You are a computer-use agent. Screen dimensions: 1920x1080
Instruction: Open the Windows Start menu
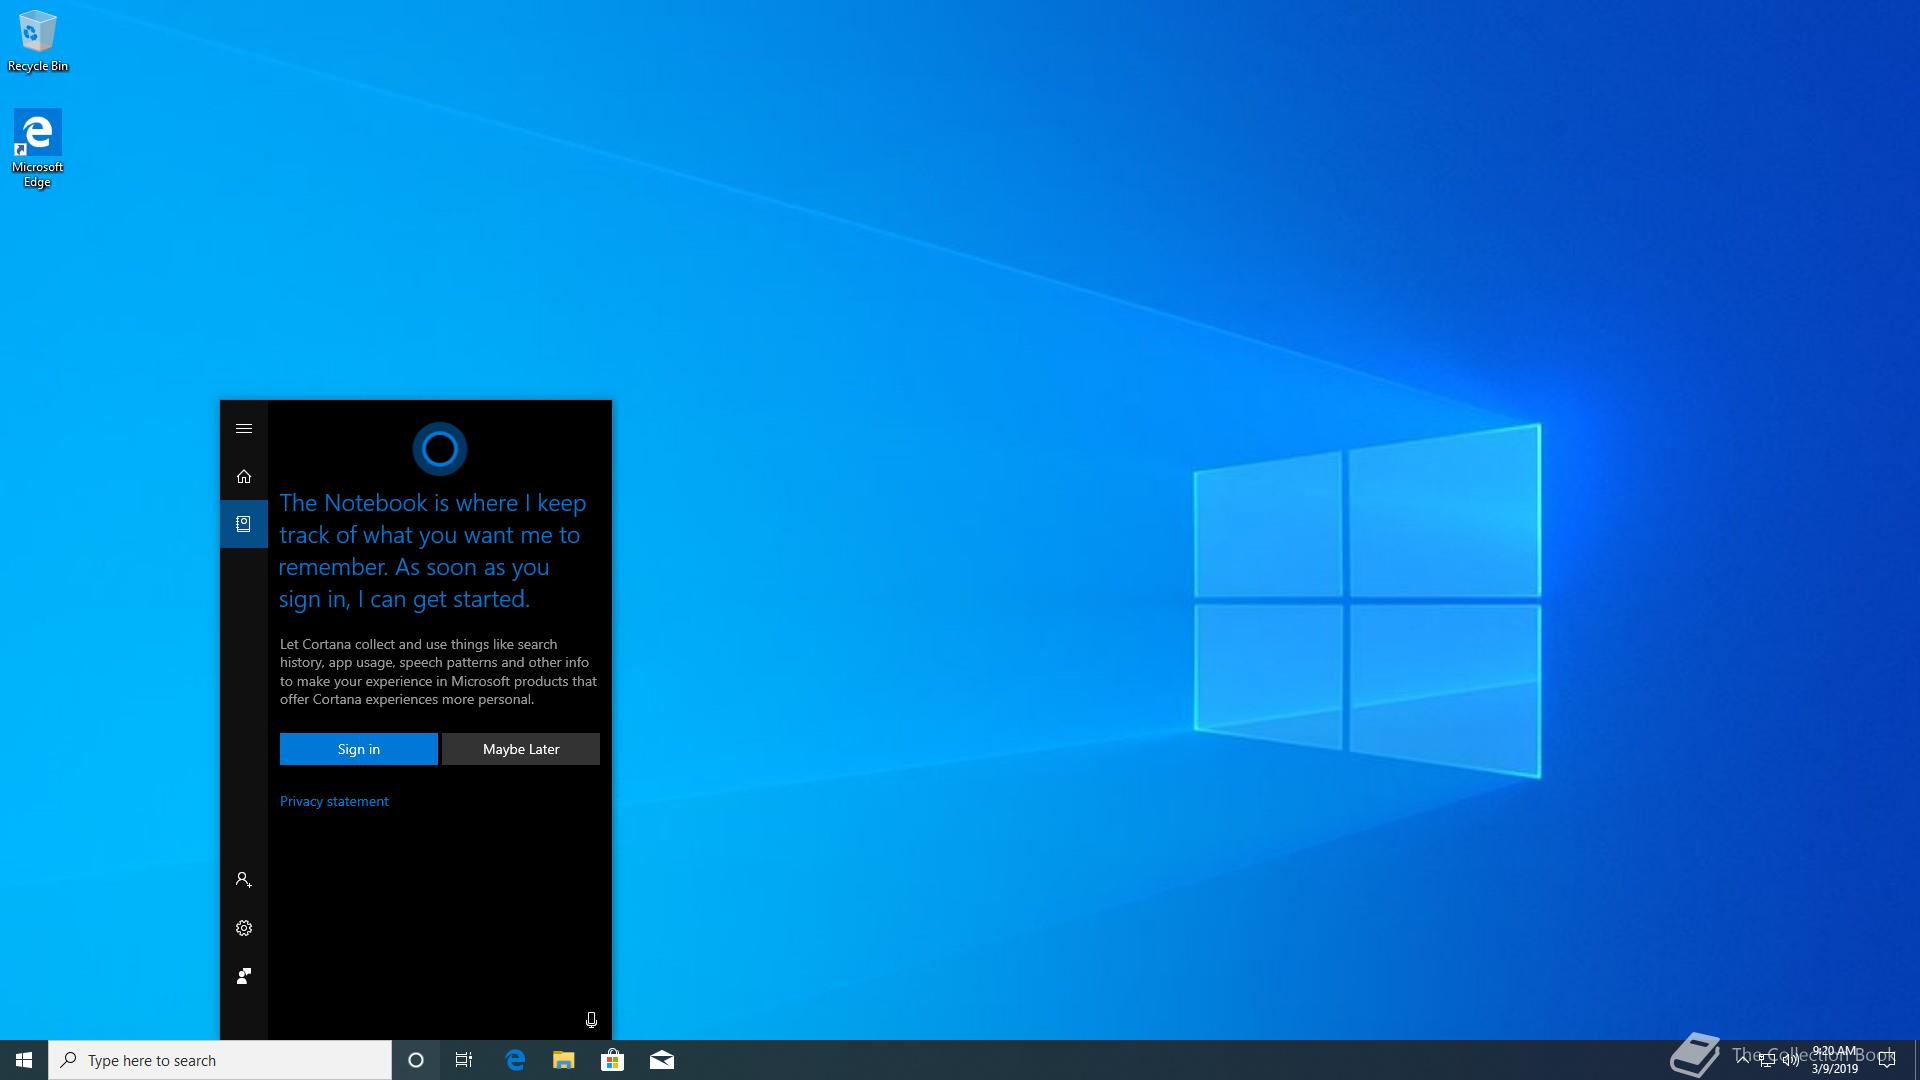pyautogui.click(x=24, y=1060)
